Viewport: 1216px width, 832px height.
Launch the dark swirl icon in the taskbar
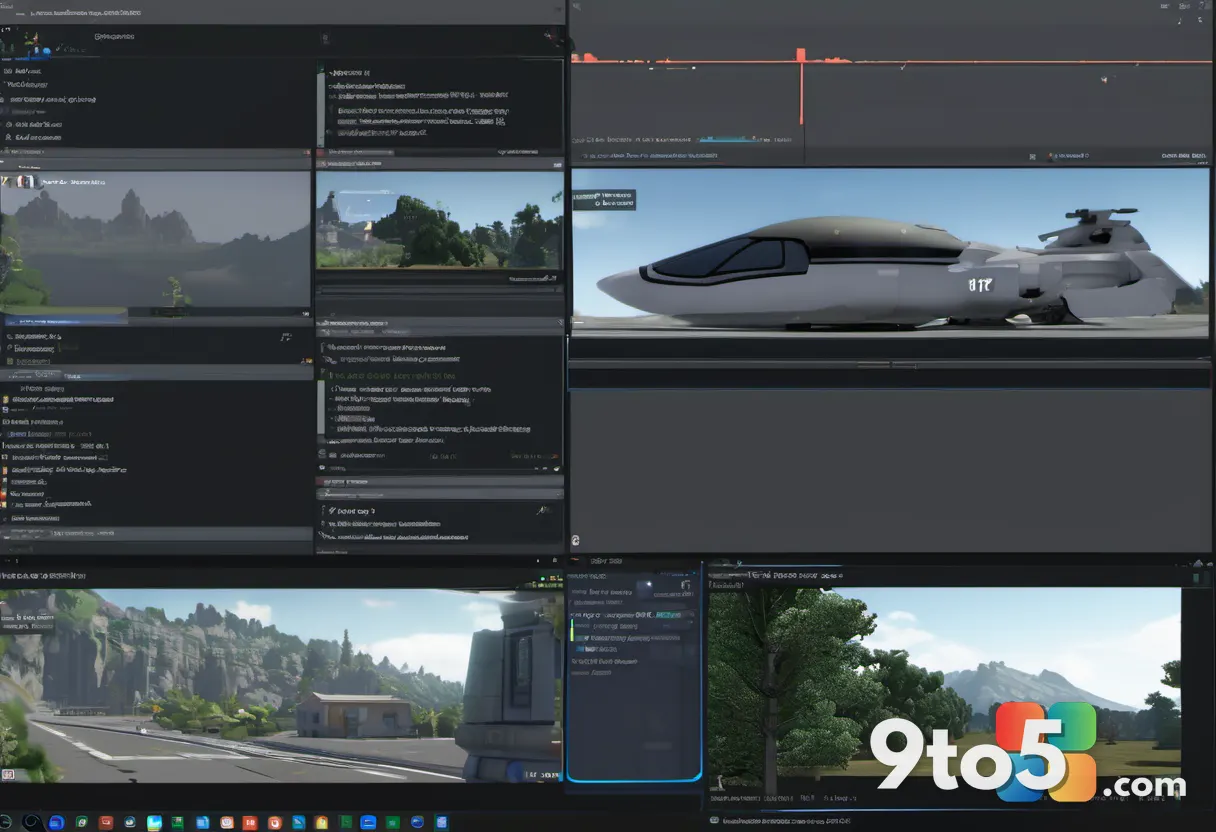32,822
